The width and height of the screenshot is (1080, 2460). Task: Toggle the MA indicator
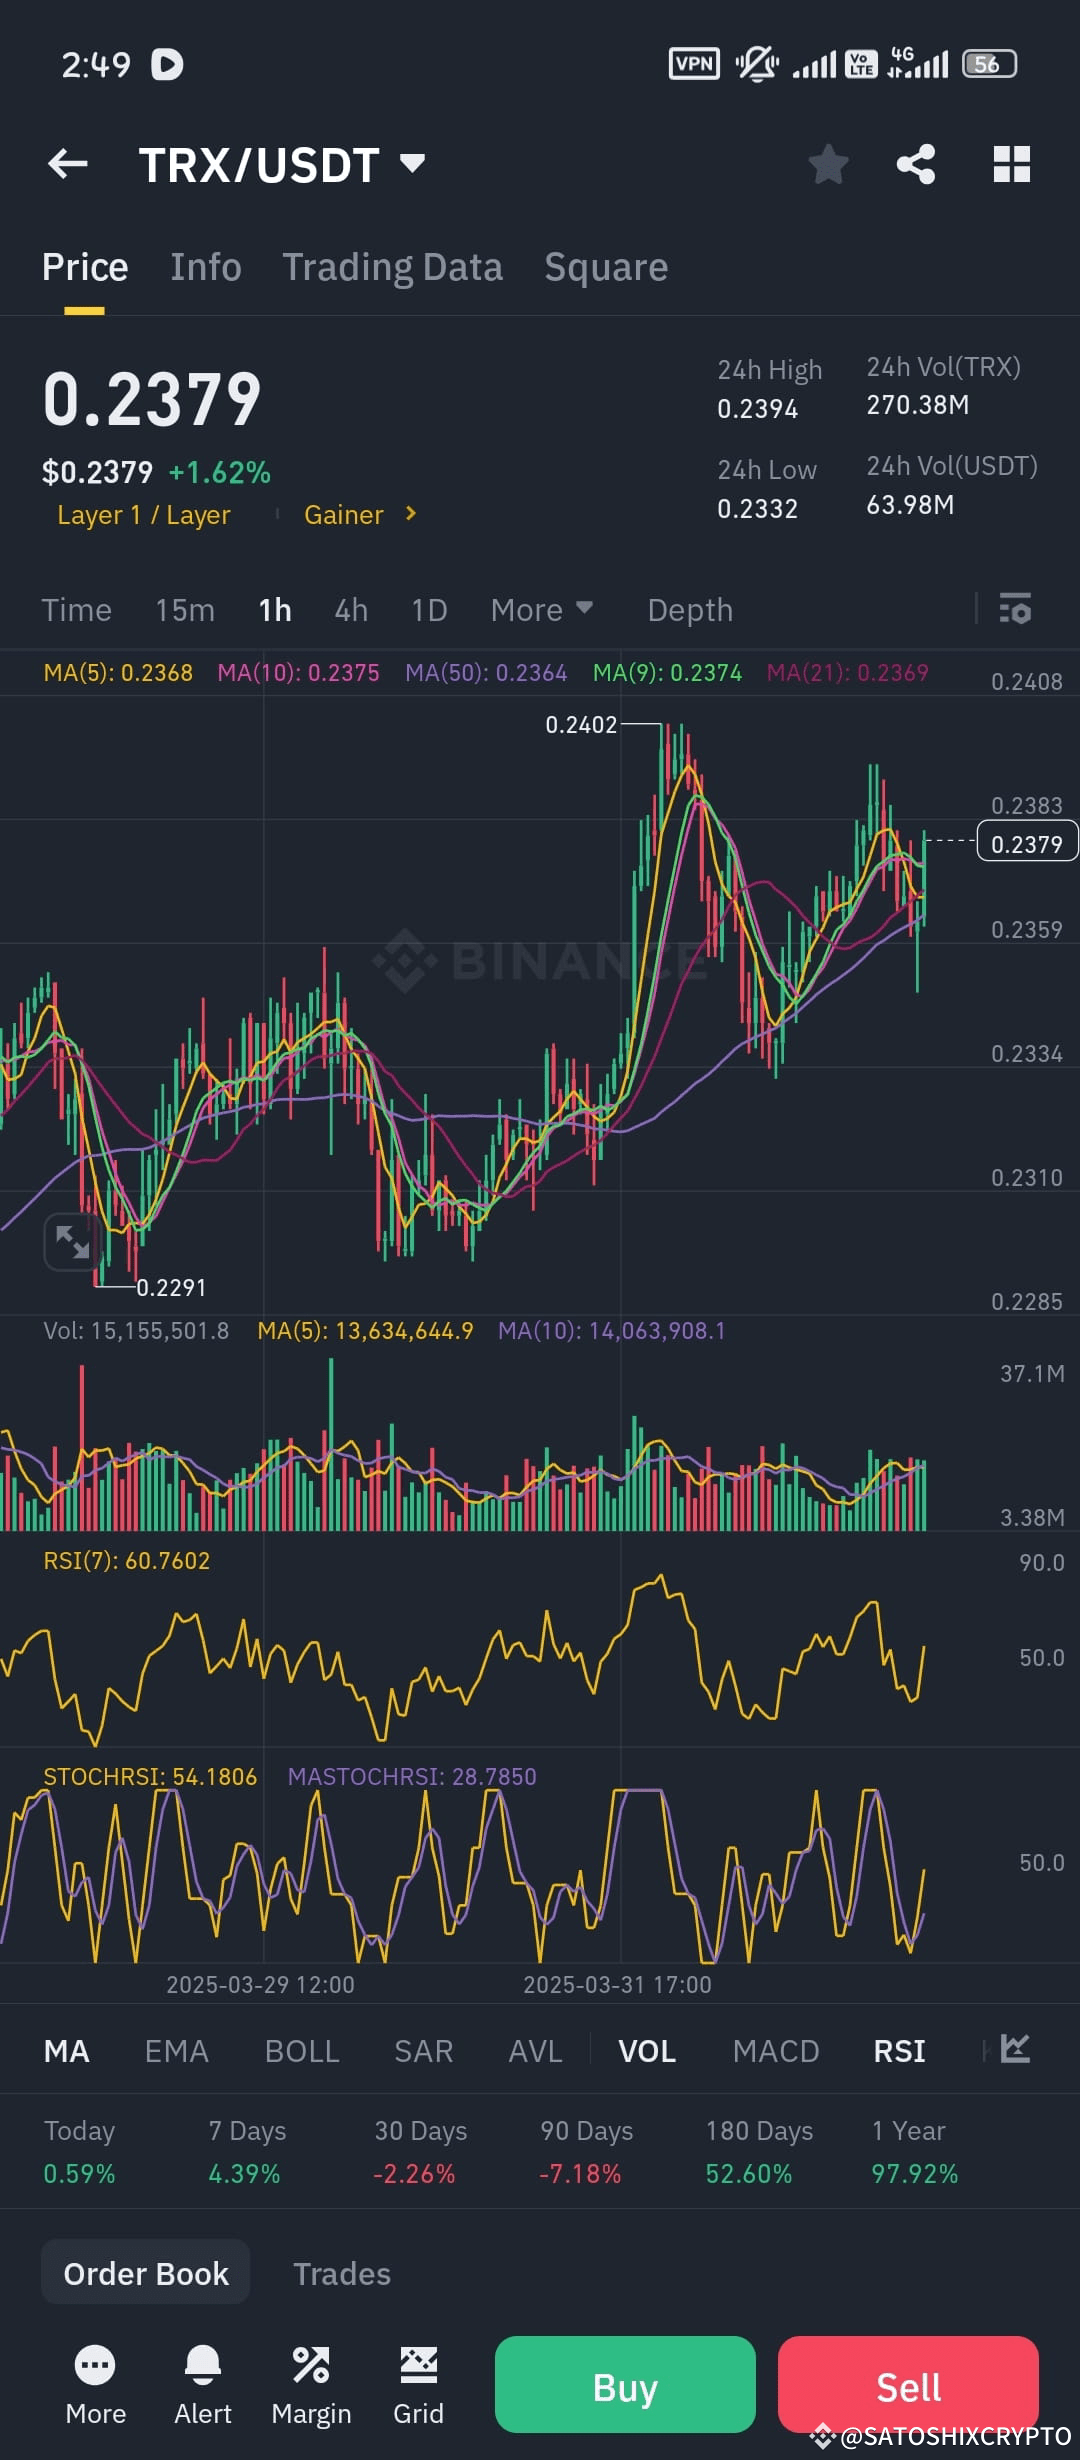67,2051
